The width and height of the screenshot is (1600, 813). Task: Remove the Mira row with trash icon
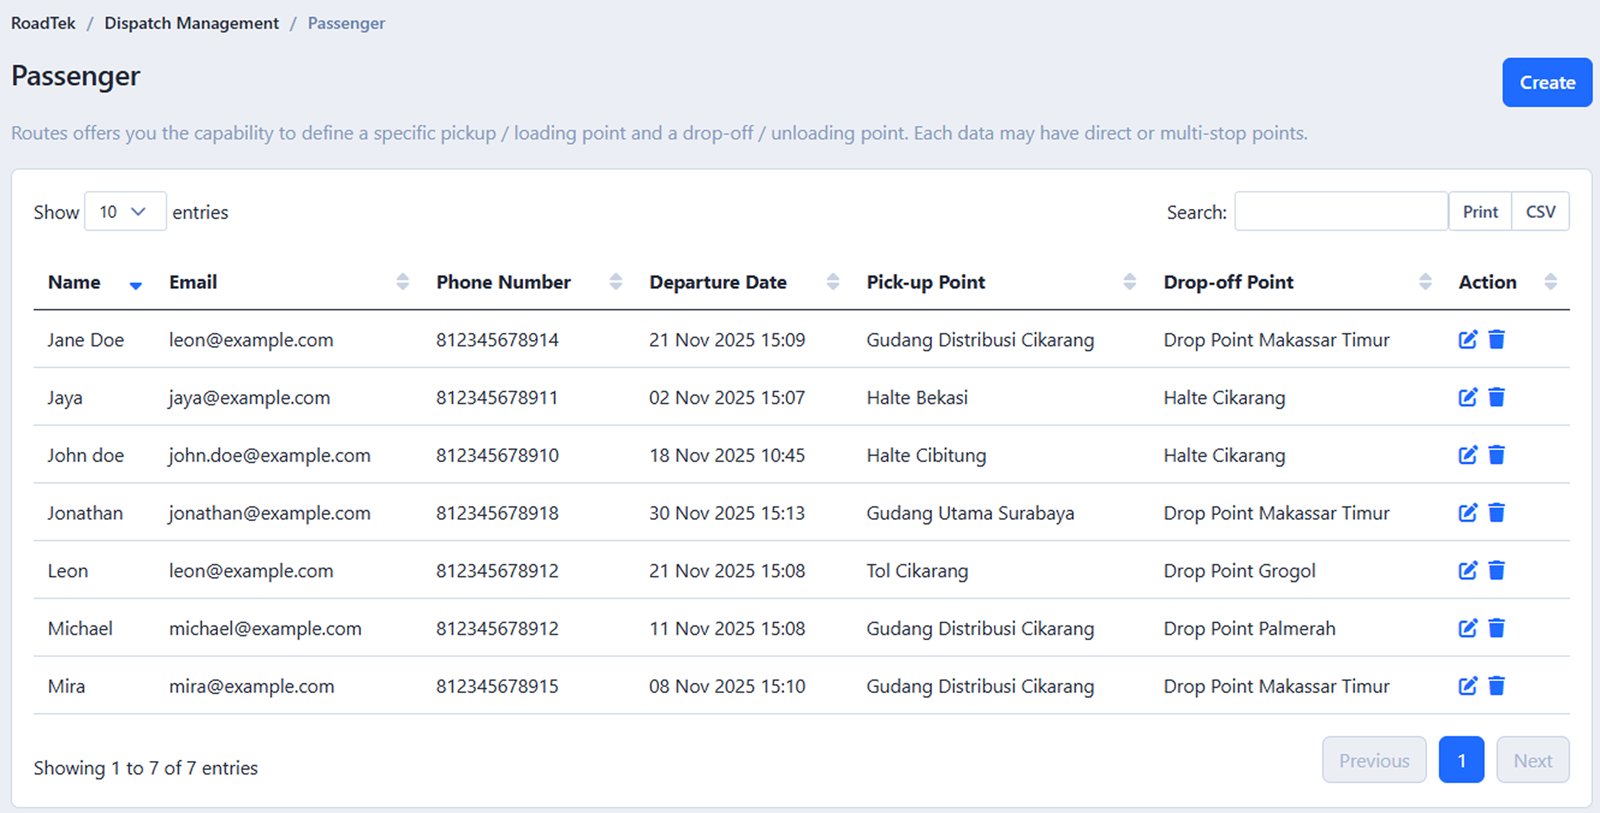1496,686
